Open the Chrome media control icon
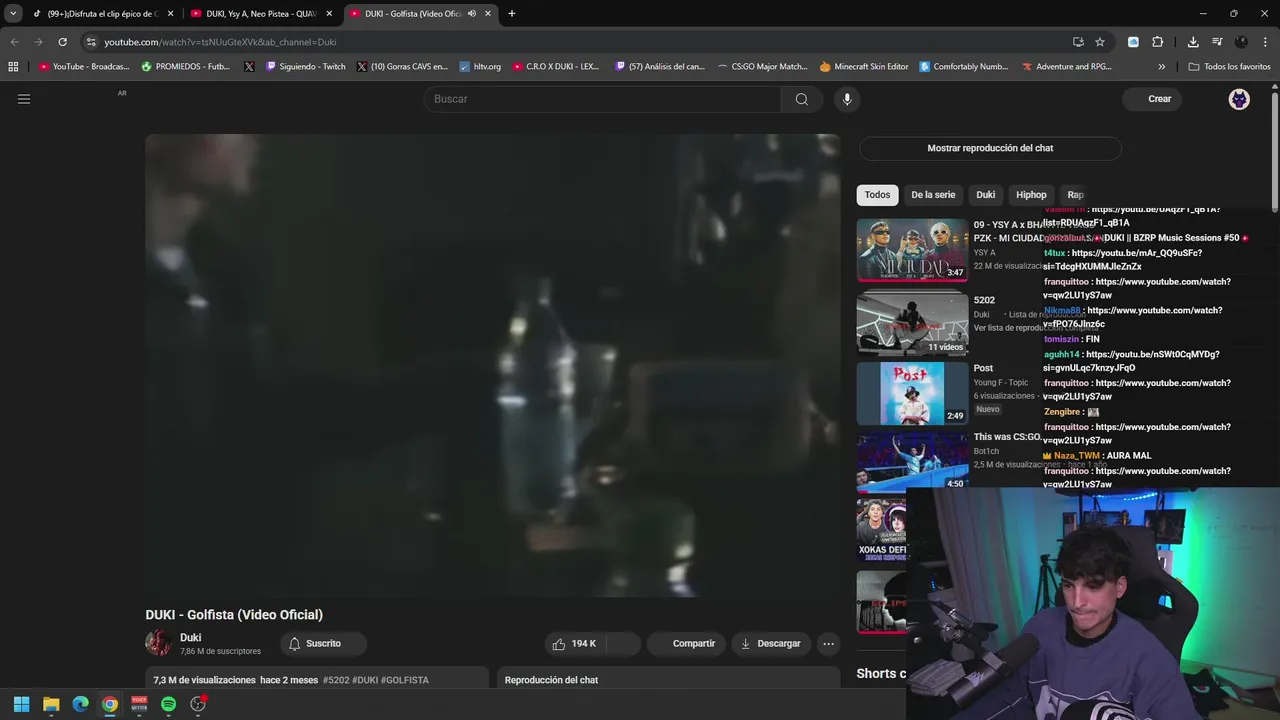The width and height of the screenshot is (1280, 720). coord(1217,42)
